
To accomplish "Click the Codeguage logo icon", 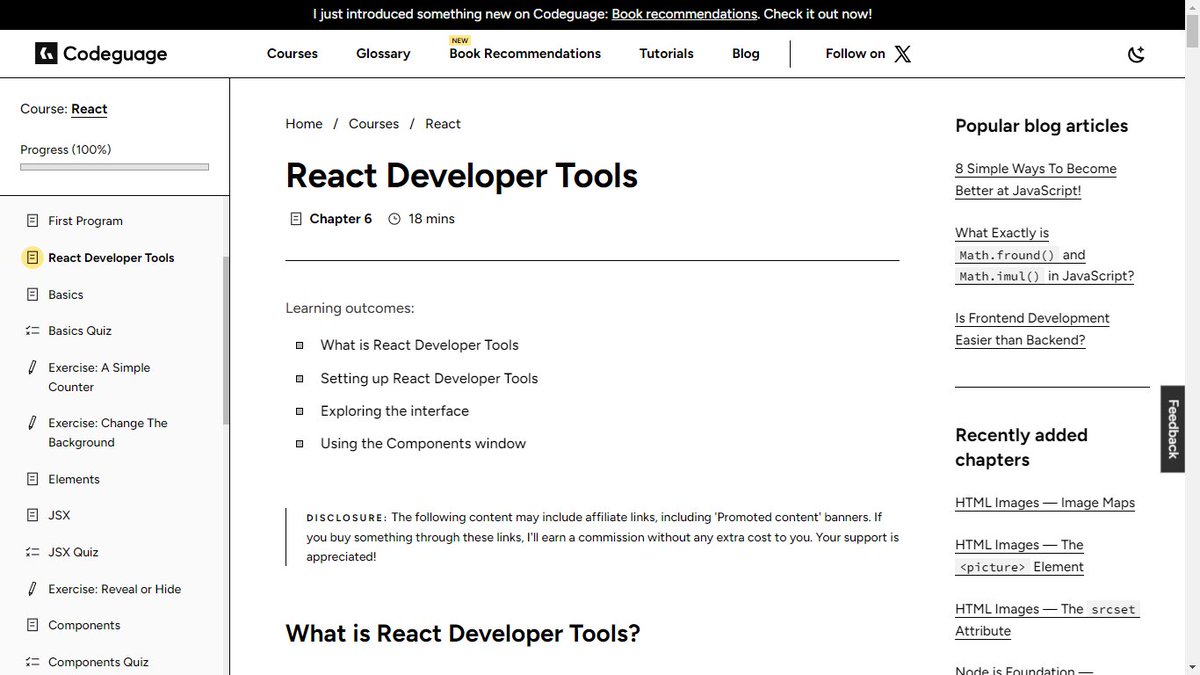I will click(46, 53).
